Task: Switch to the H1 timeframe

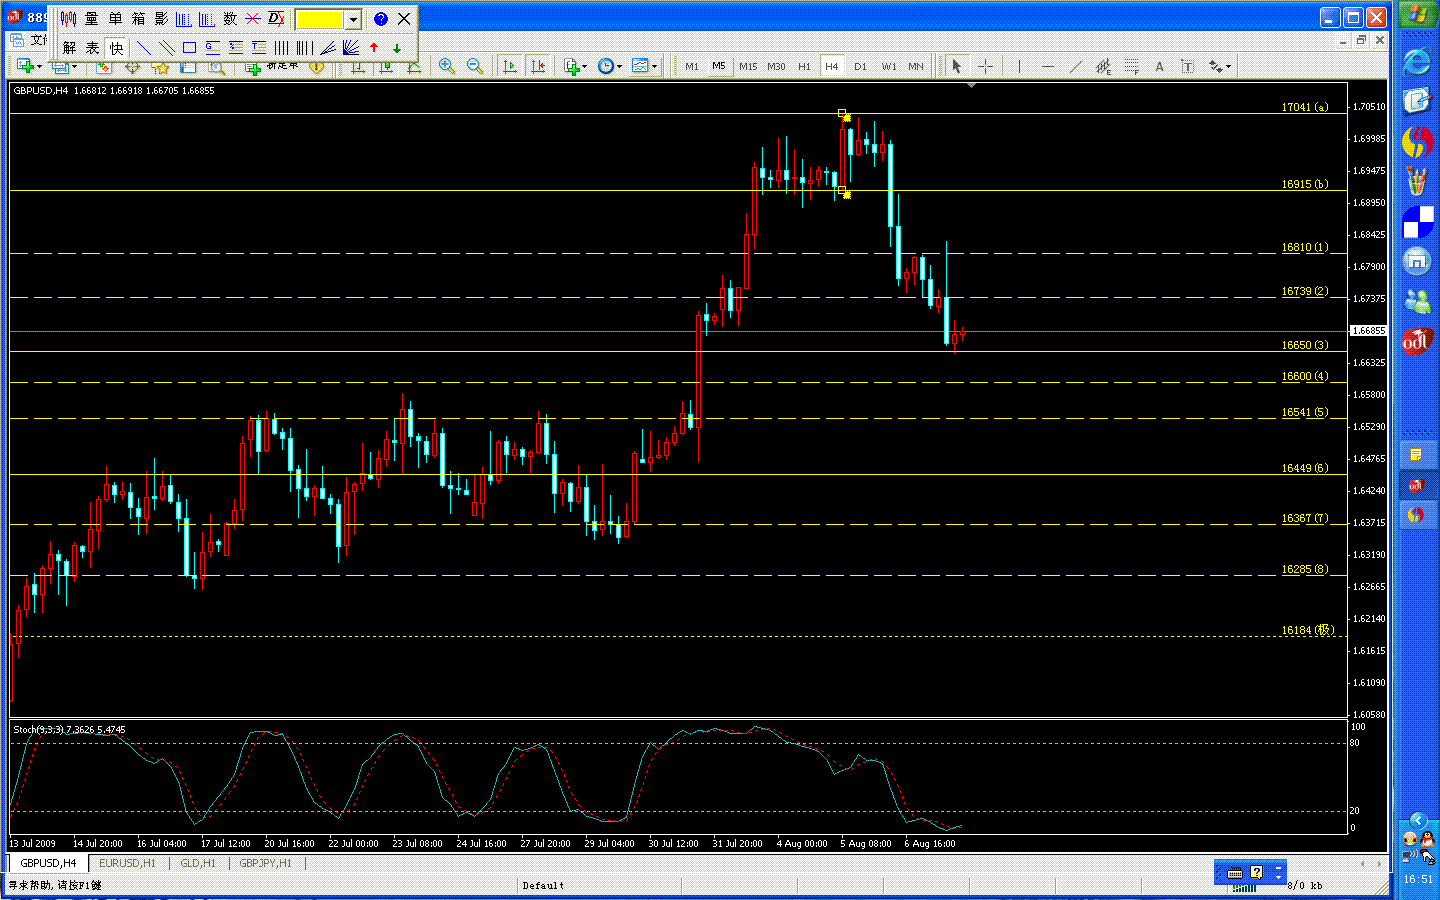Action: 804,66
